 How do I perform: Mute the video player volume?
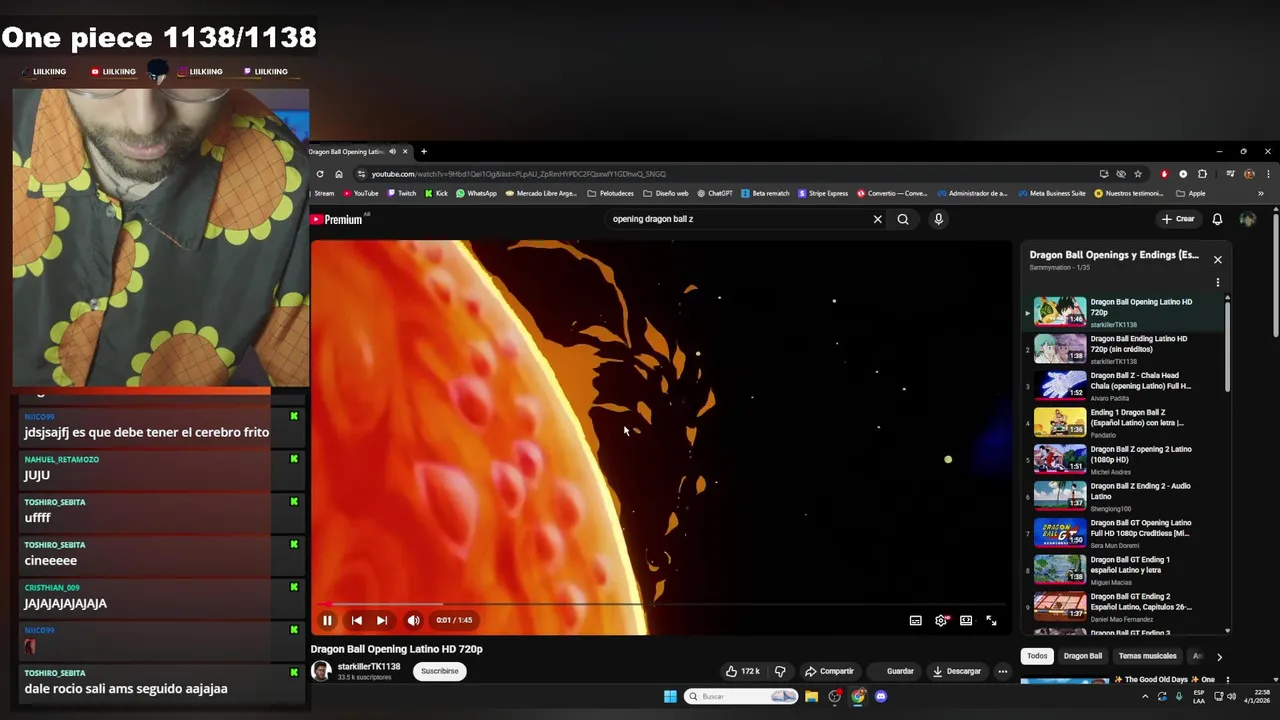pos(413,620)
